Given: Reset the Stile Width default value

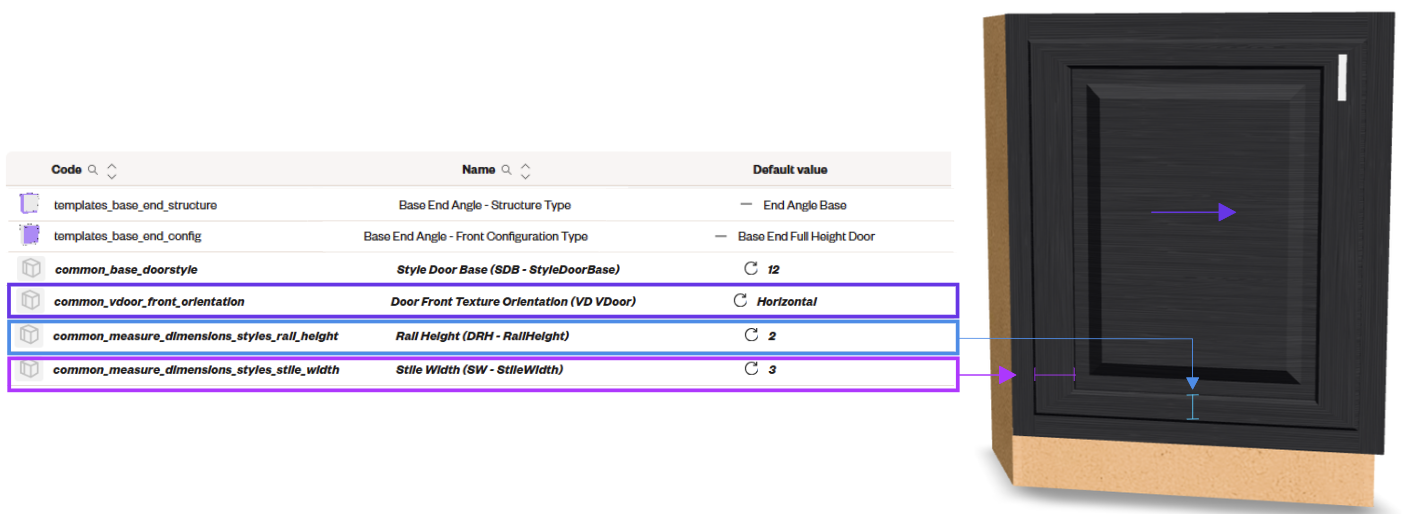Looking at the screenshot, I should tap(751, 369).
